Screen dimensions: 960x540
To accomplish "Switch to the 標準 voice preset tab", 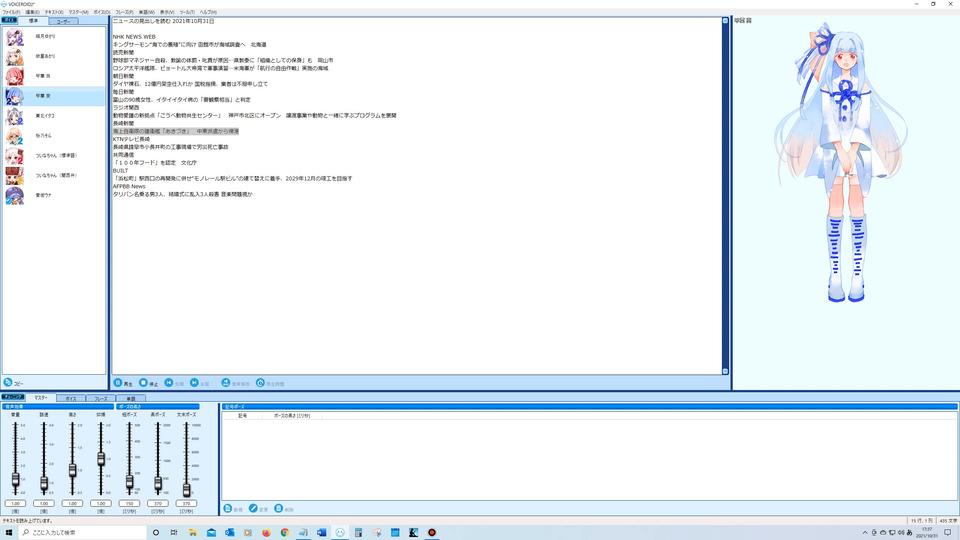I will [x=33, y=21].
